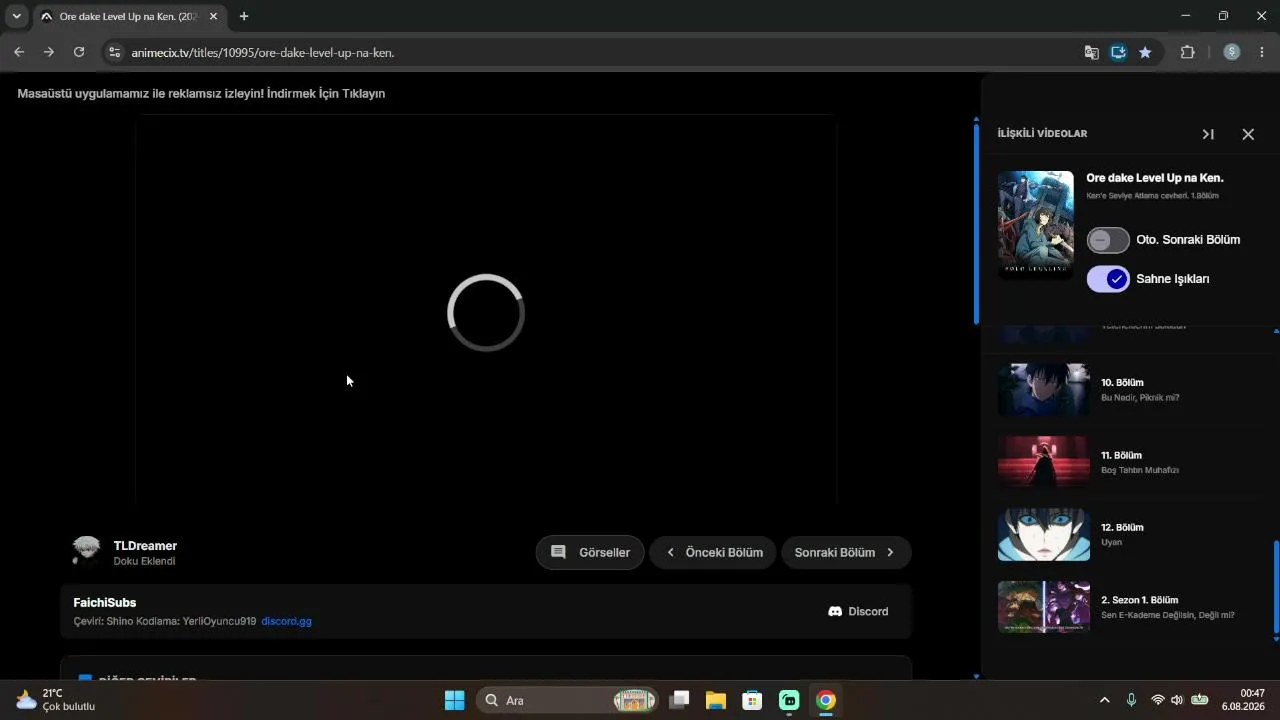
Task: Open the Chrome extensions puzzle icon
Action: (1188, 52)
